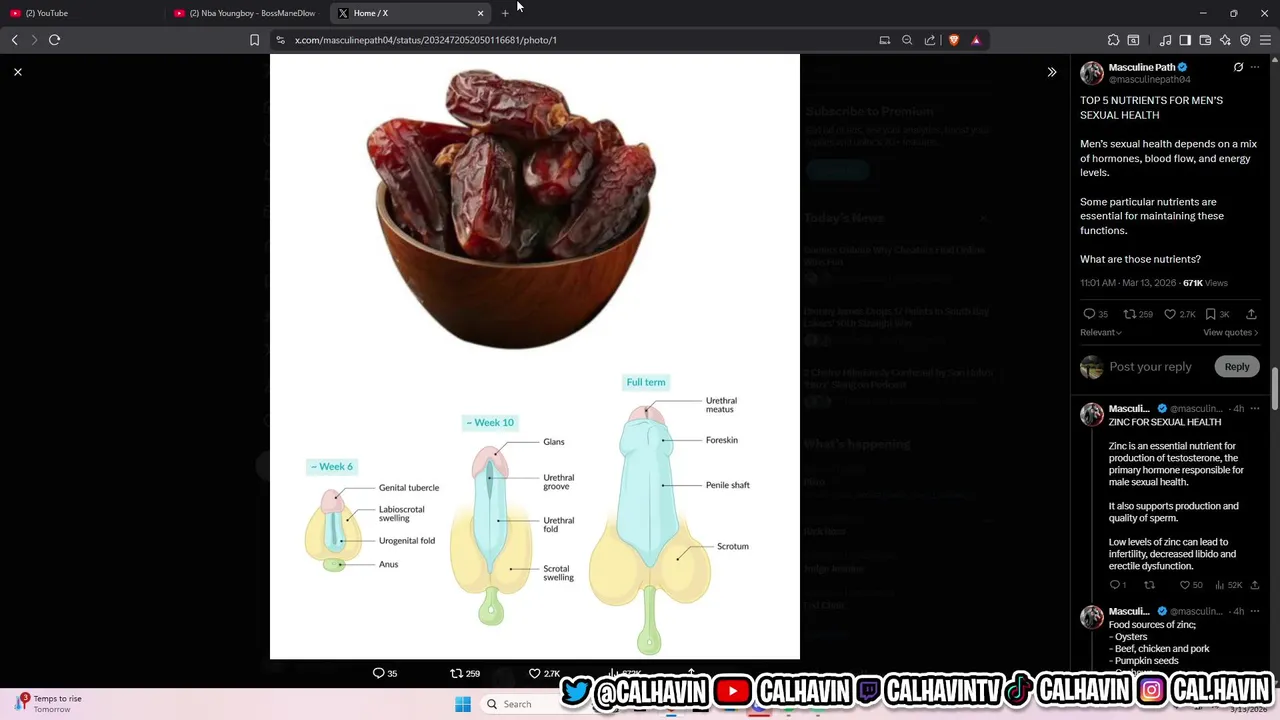The image size is (1280, 720).
Task: View 52K analytics on ZINC reply
Action: pyautogui.click(x=1228, y=585)
